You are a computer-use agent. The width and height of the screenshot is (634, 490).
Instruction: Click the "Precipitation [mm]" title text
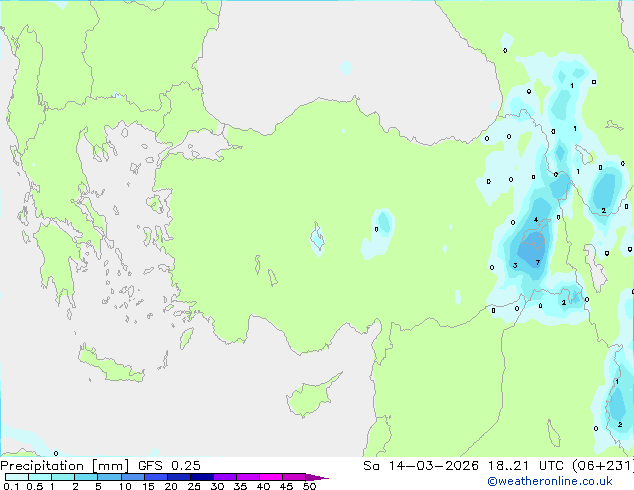click(x=64, y=466)
